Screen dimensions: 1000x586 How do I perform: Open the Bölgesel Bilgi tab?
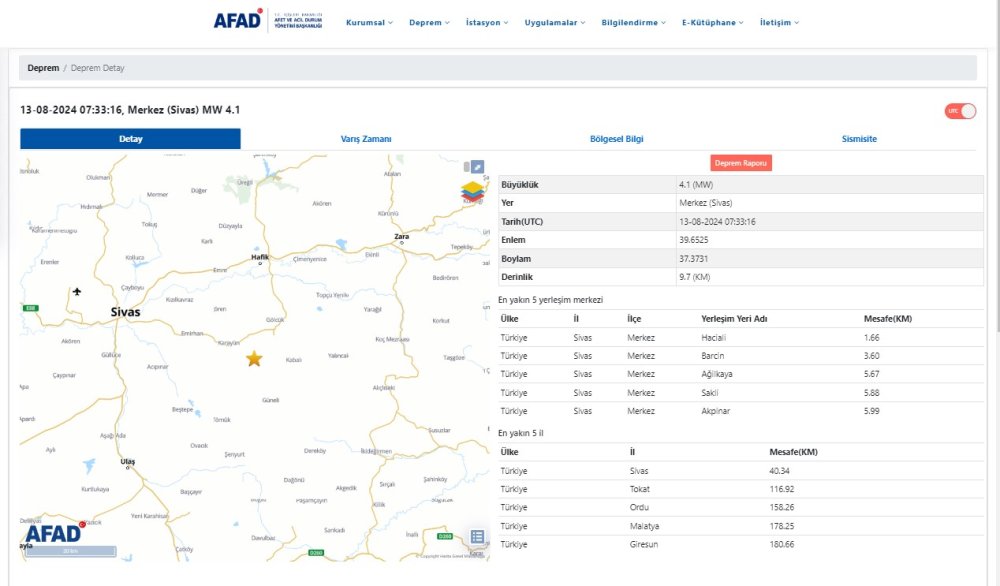(616, 139)
